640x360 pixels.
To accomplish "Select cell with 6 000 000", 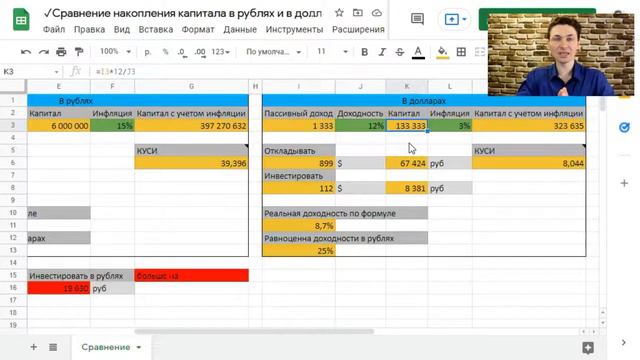I will tap(59, 126).
